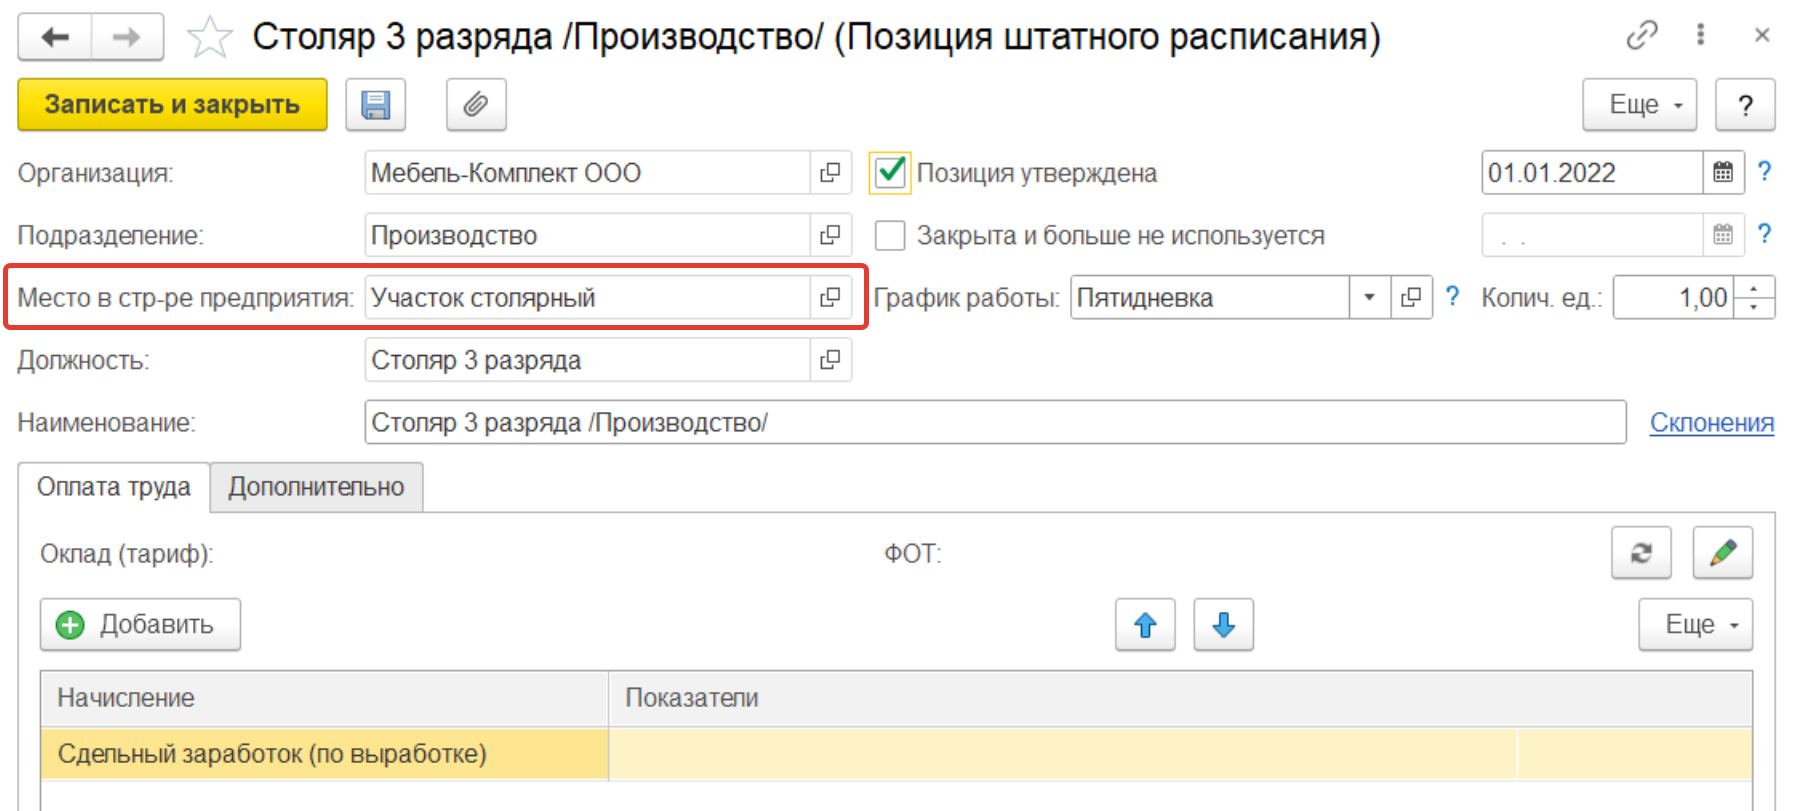Switch to the Дополнительно tab

pyautogui.click(x=316, y=487)
